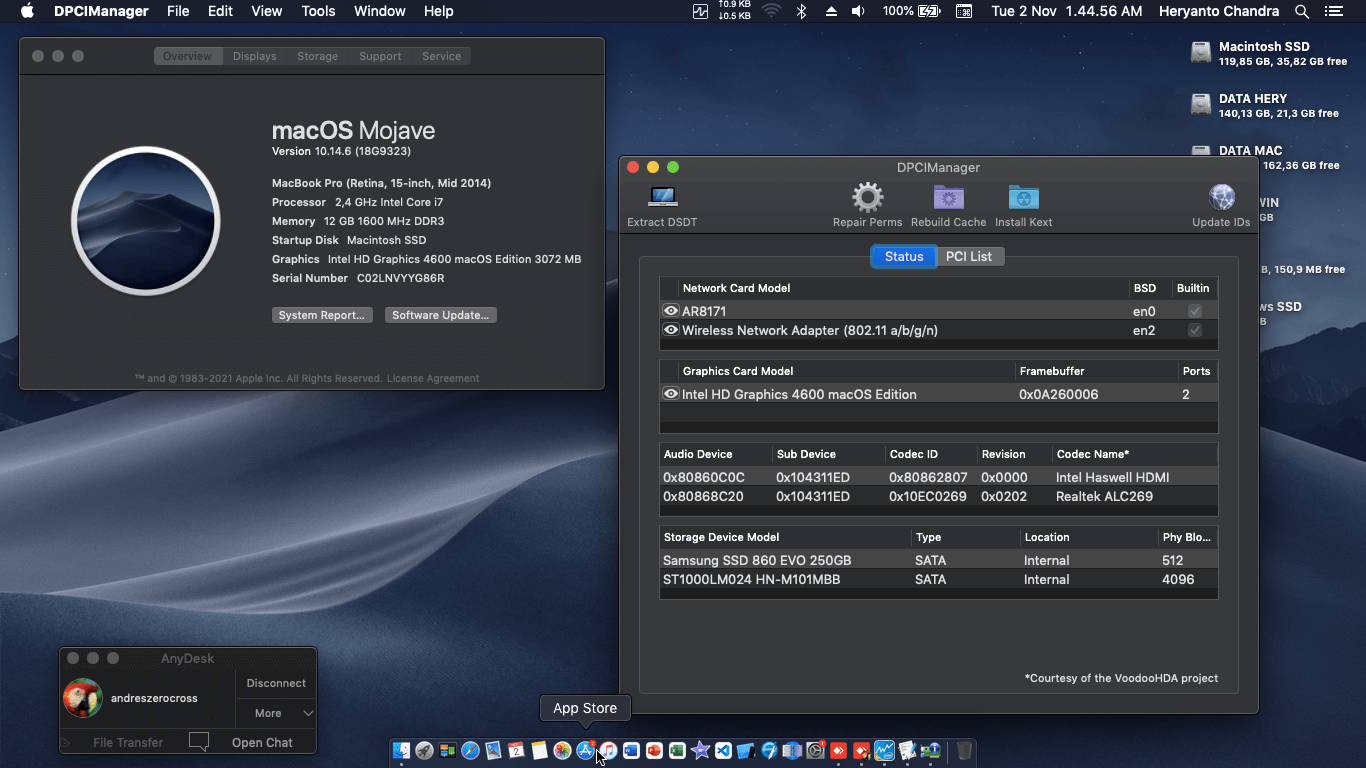Open the Window menu
Screen dimensions: 1366x768
(x=380, y=11)
